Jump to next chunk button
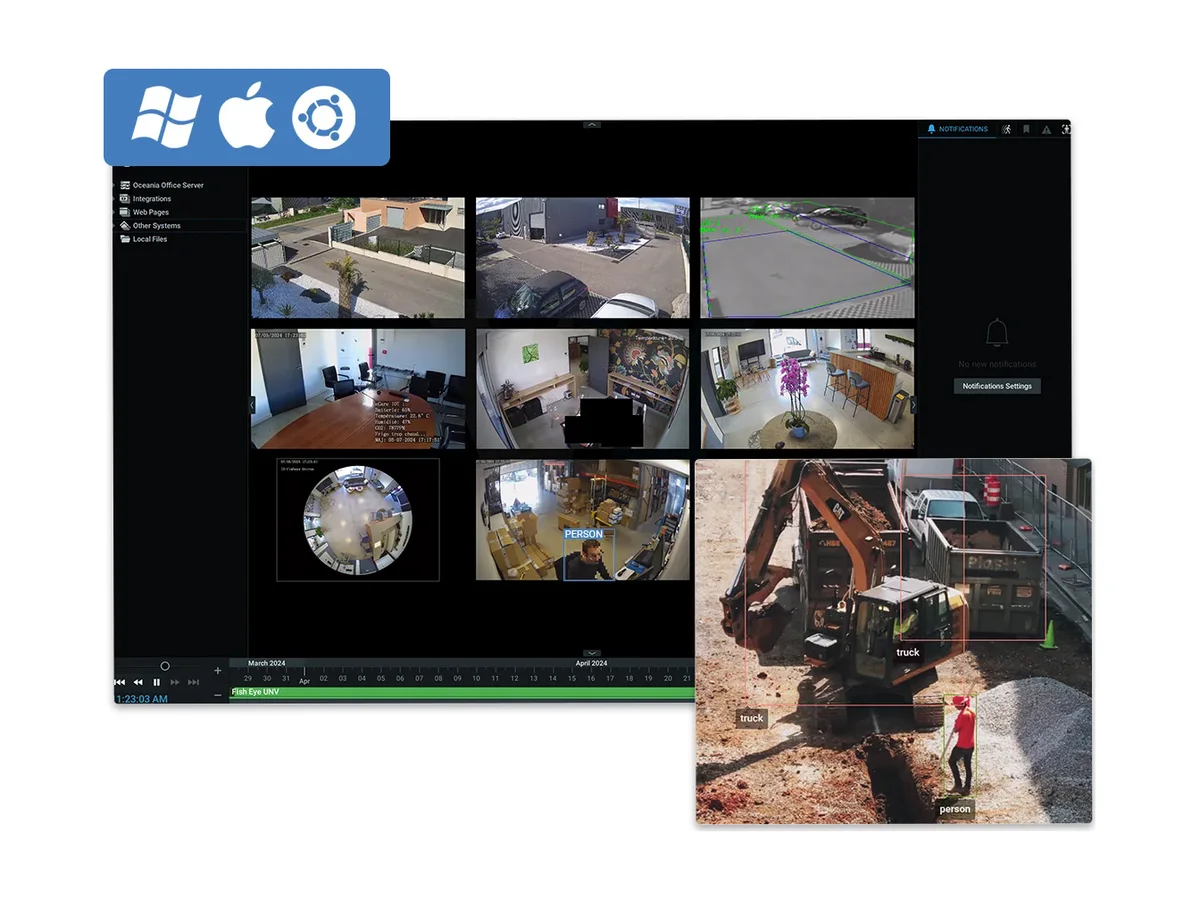The height and width of the screenshot is (900, 1200). coord(193,682)
